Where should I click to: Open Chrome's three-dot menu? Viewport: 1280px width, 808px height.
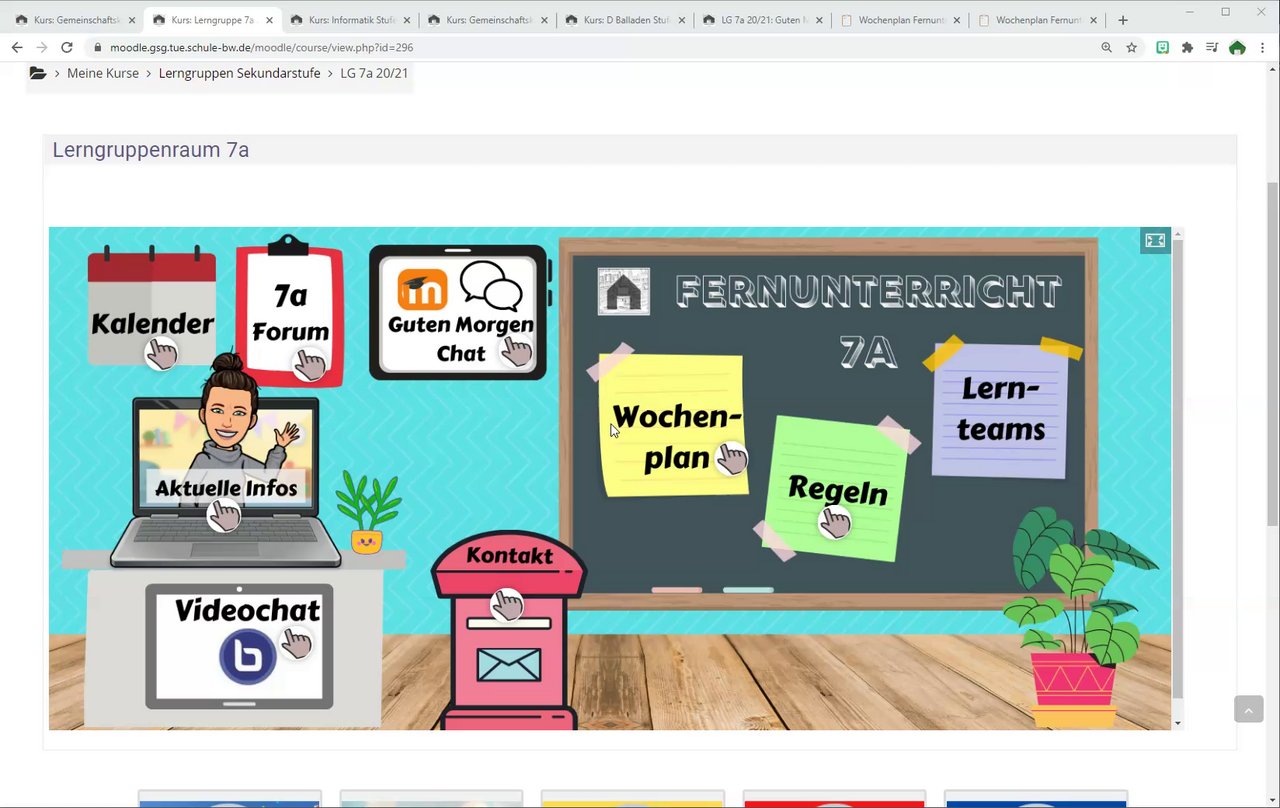tap(1262, 47)
